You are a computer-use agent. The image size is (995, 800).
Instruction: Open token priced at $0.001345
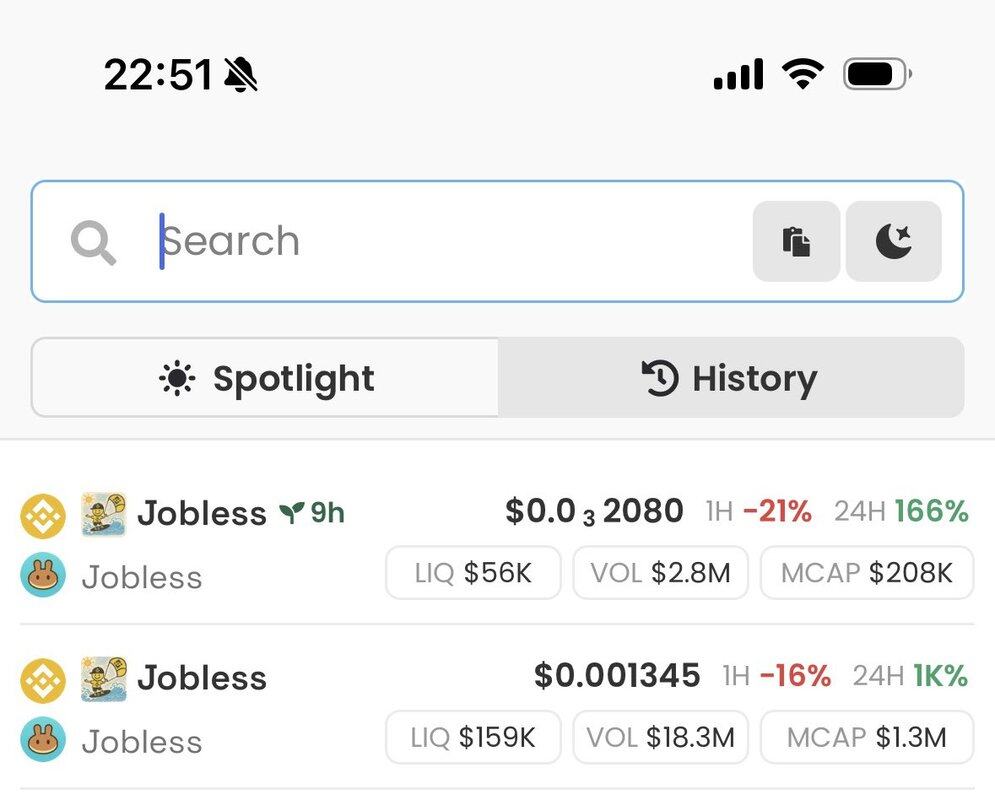(617, 675)
